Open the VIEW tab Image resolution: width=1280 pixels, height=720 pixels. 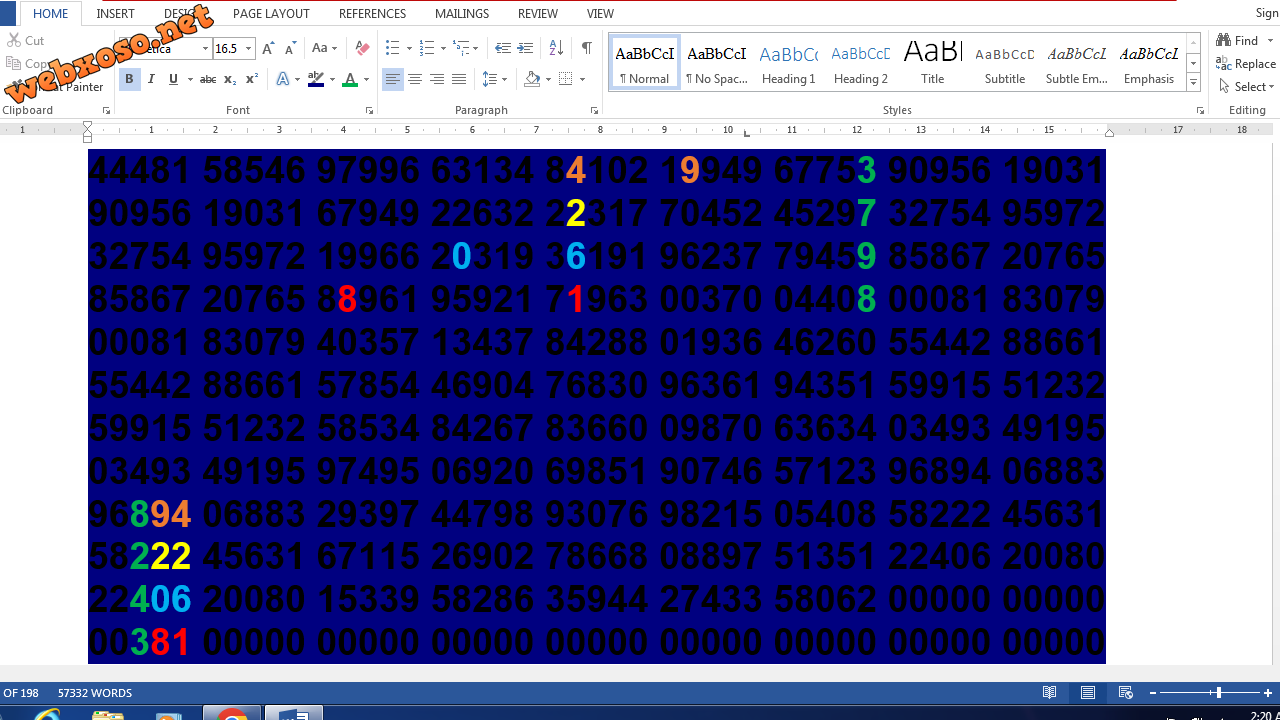click(600, 14)
